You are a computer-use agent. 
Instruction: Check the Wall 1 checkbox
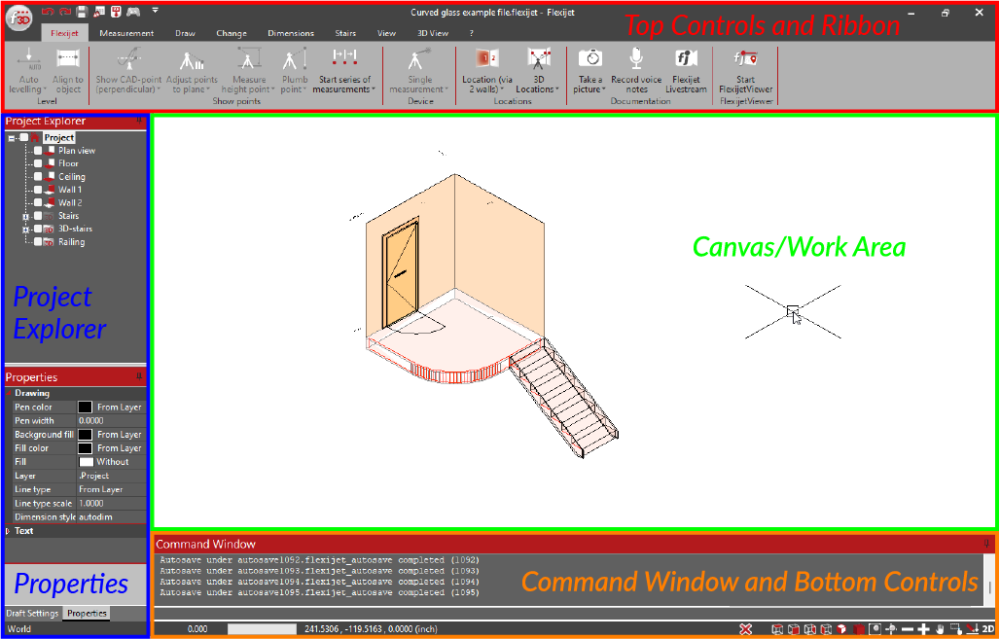click(x=38, y=190)
